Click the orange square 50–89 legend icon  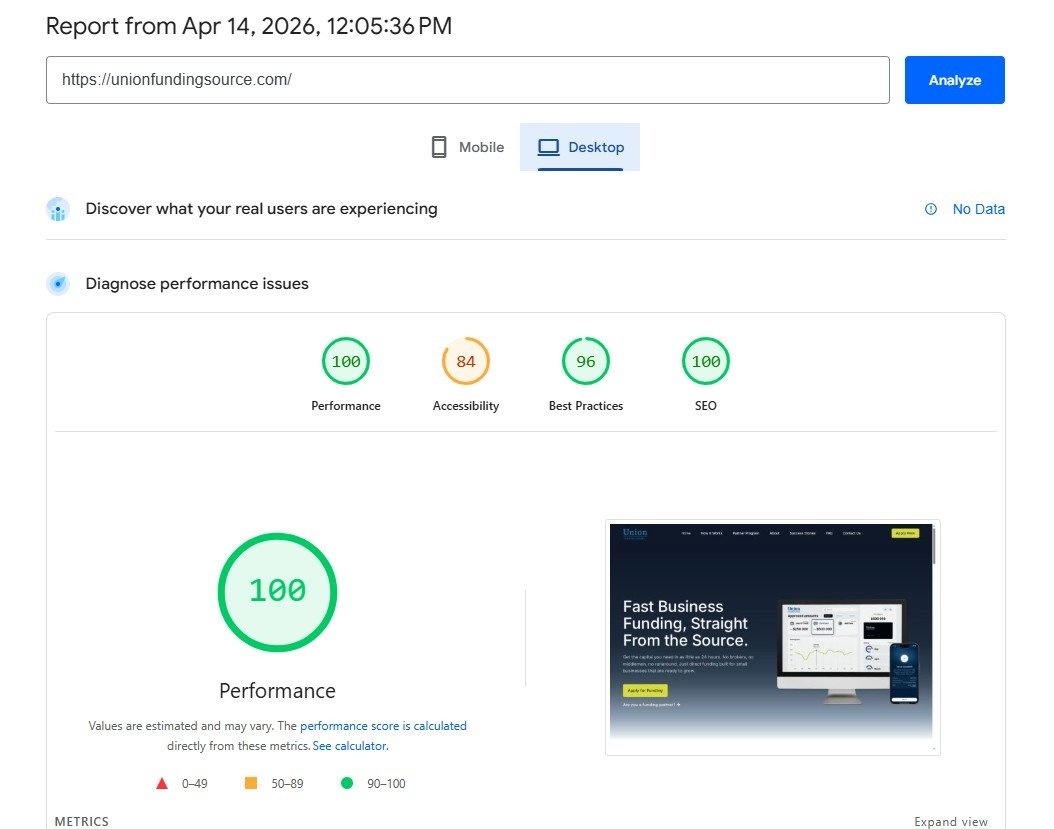(251, 784)
